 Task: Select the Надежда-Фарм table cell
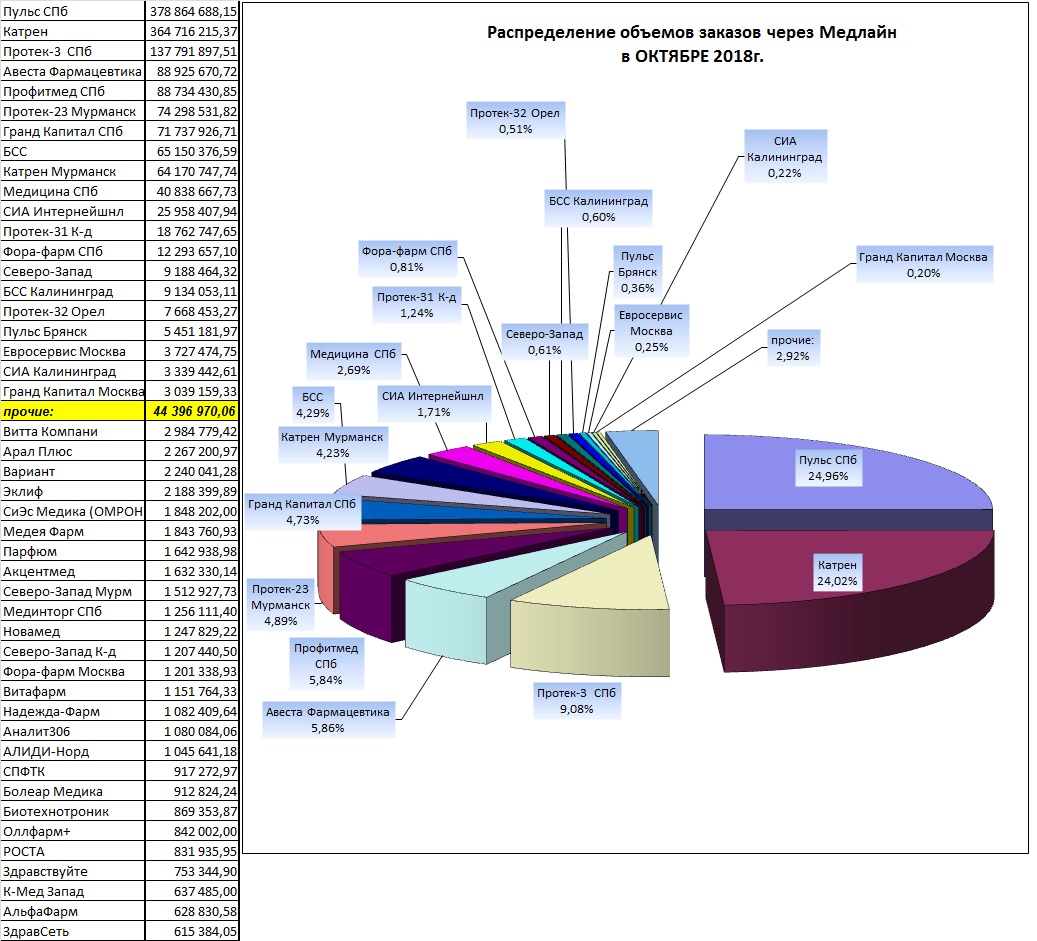(x=72, y=712)
